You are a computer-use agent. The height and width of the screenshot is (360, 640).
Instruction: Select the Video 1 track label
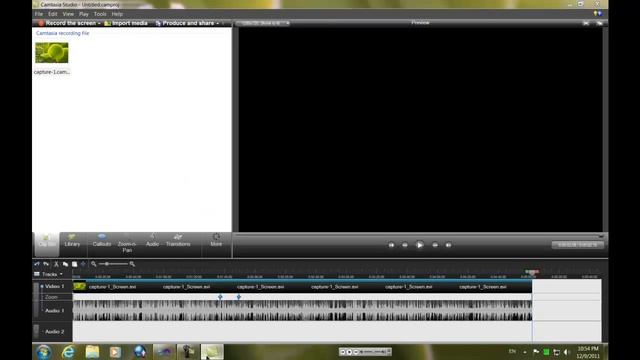[55, 287]
